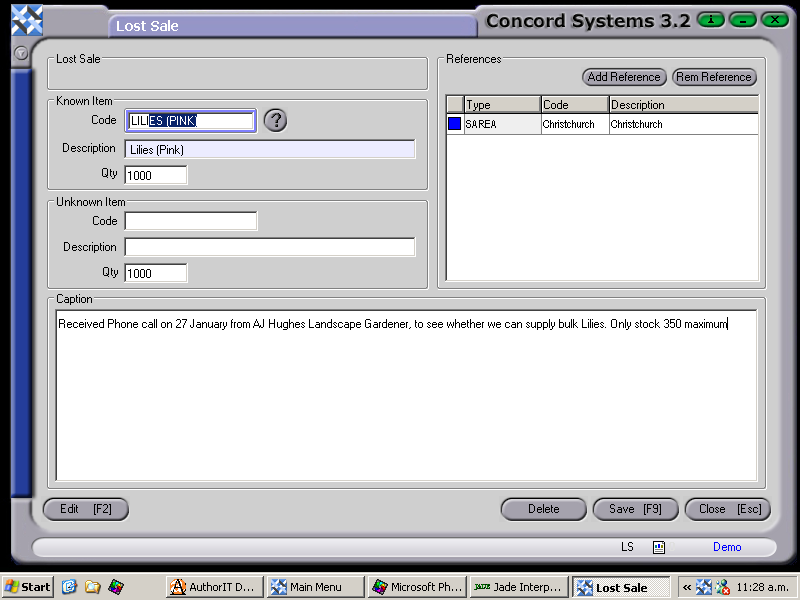Select the Christchurch SAREA reference row
The image size is (800, 600).
[x=600, y=123]
